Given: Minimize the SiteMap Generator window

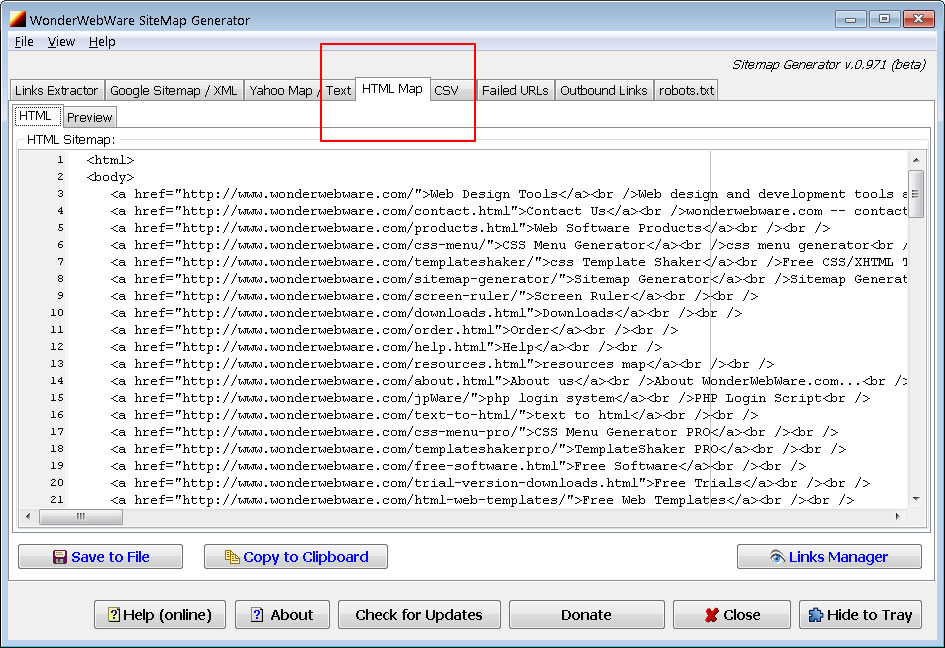Looking at the screenshot, I should click(850, 19).
